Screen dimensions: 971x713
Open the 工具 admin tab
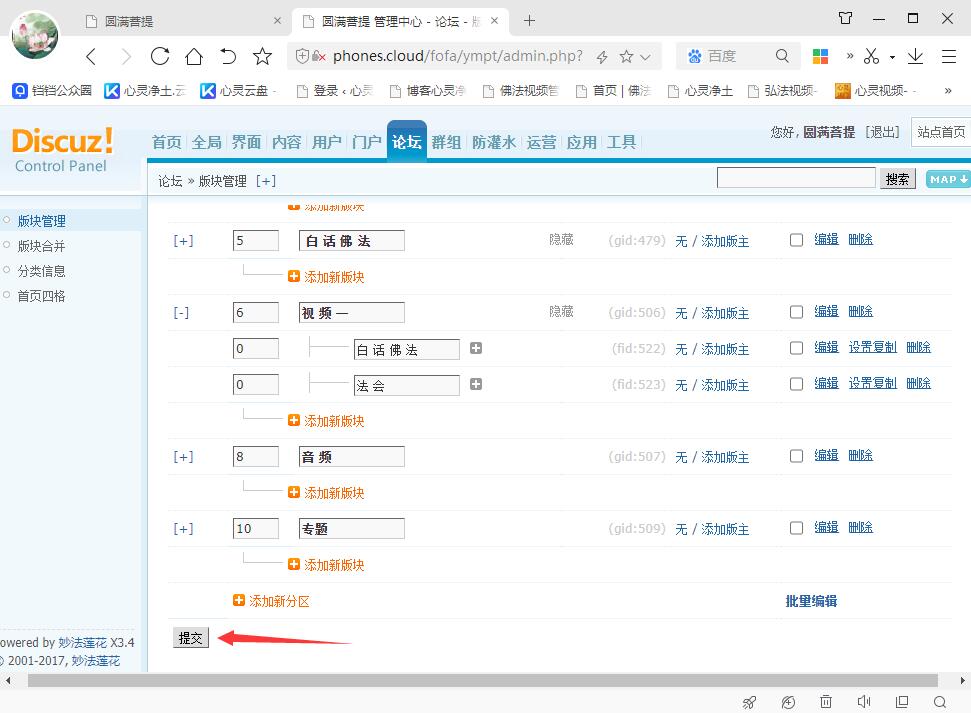(x=621, y=142)
